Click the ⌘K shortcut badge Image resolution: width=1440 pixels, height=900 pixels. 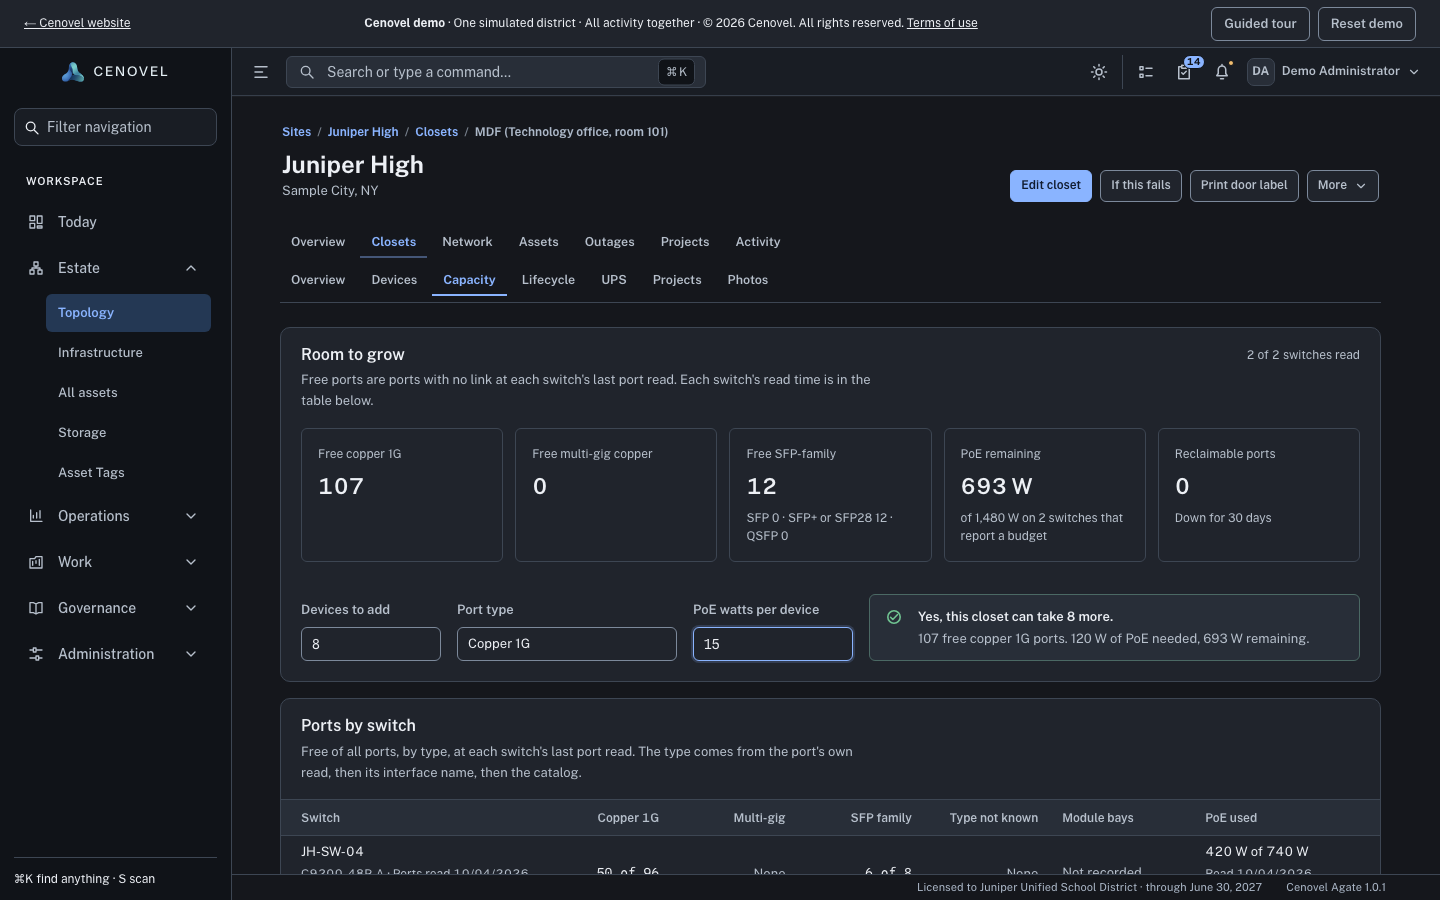point(677,72)
